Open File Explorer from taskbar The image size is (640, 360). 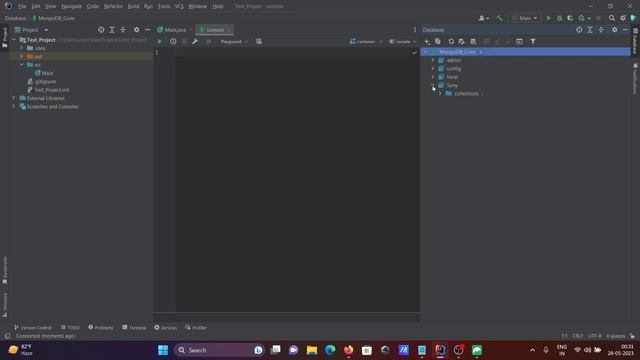click(312, 350)
